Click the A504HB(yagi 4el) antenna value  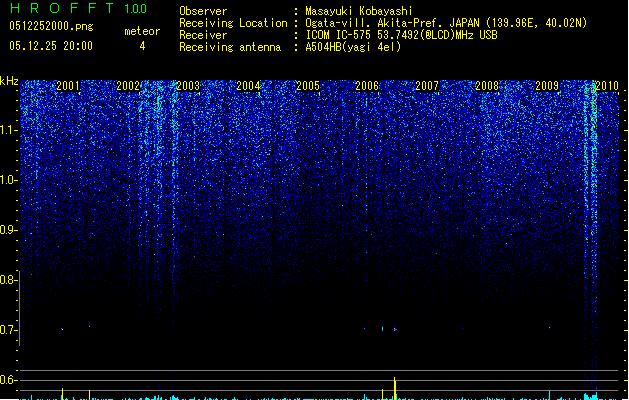coord(353,47)
